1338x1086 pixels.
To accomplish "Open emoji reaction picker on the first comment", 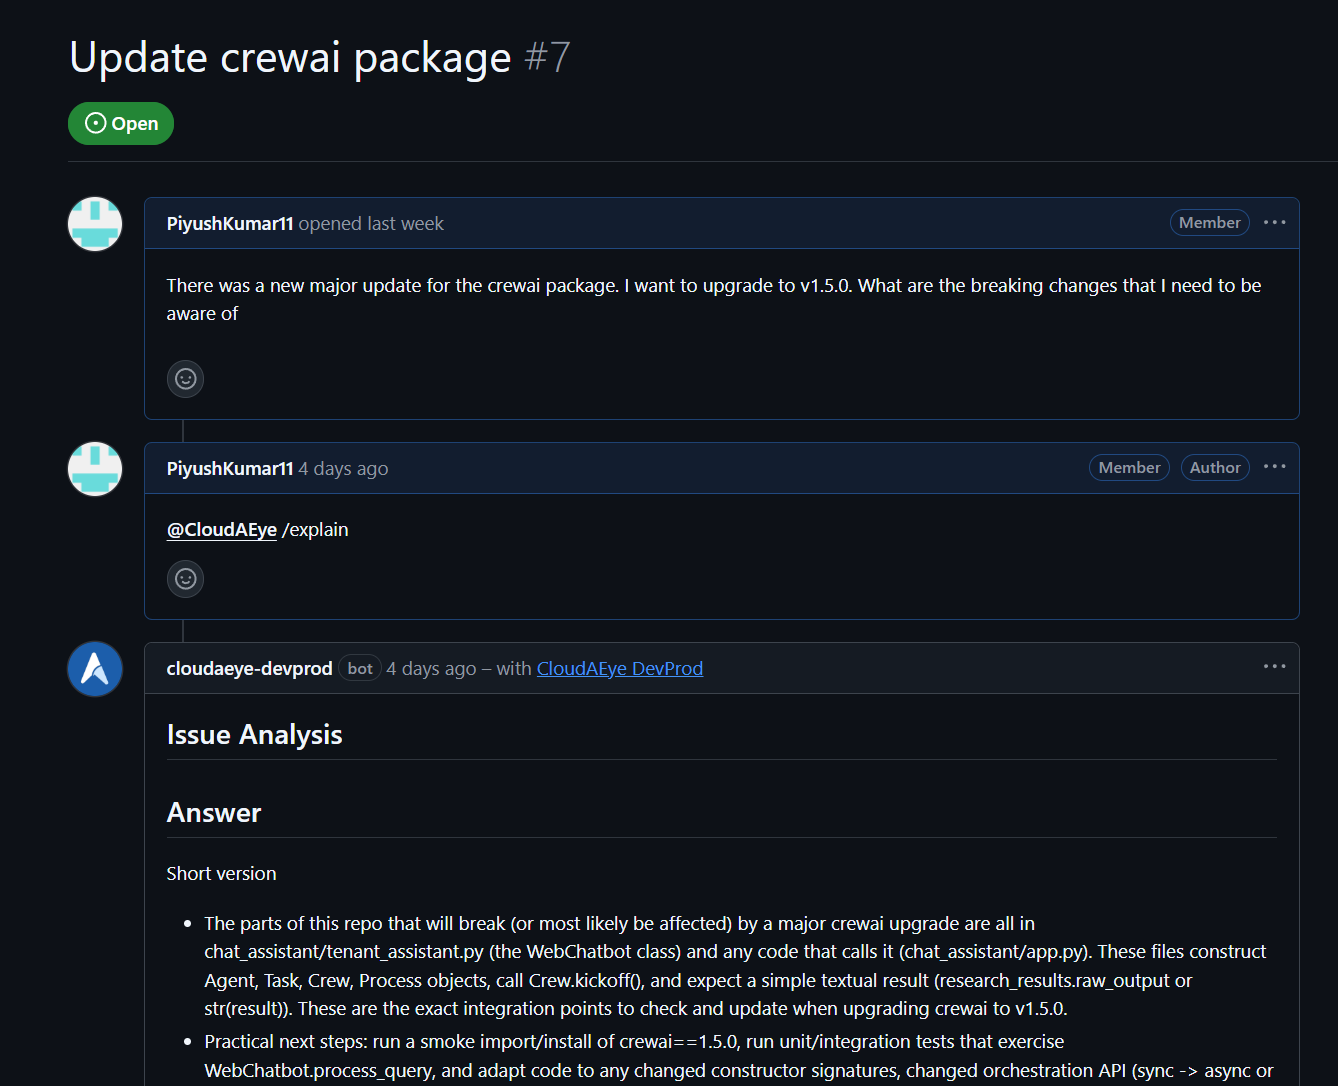I will pyautogui.click(x=185, y=379).
